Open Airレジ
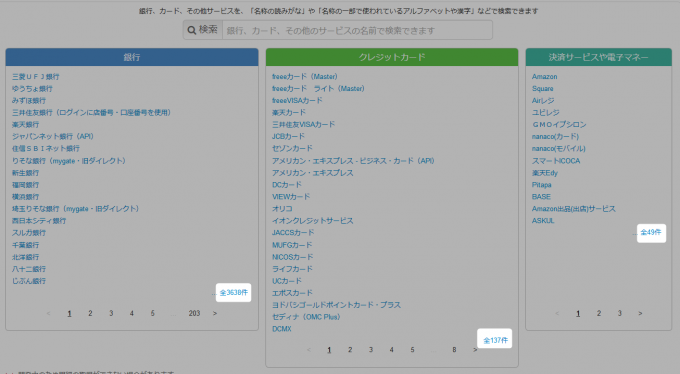The width and height of the screenshot is (680, 374). coord(543,101)
